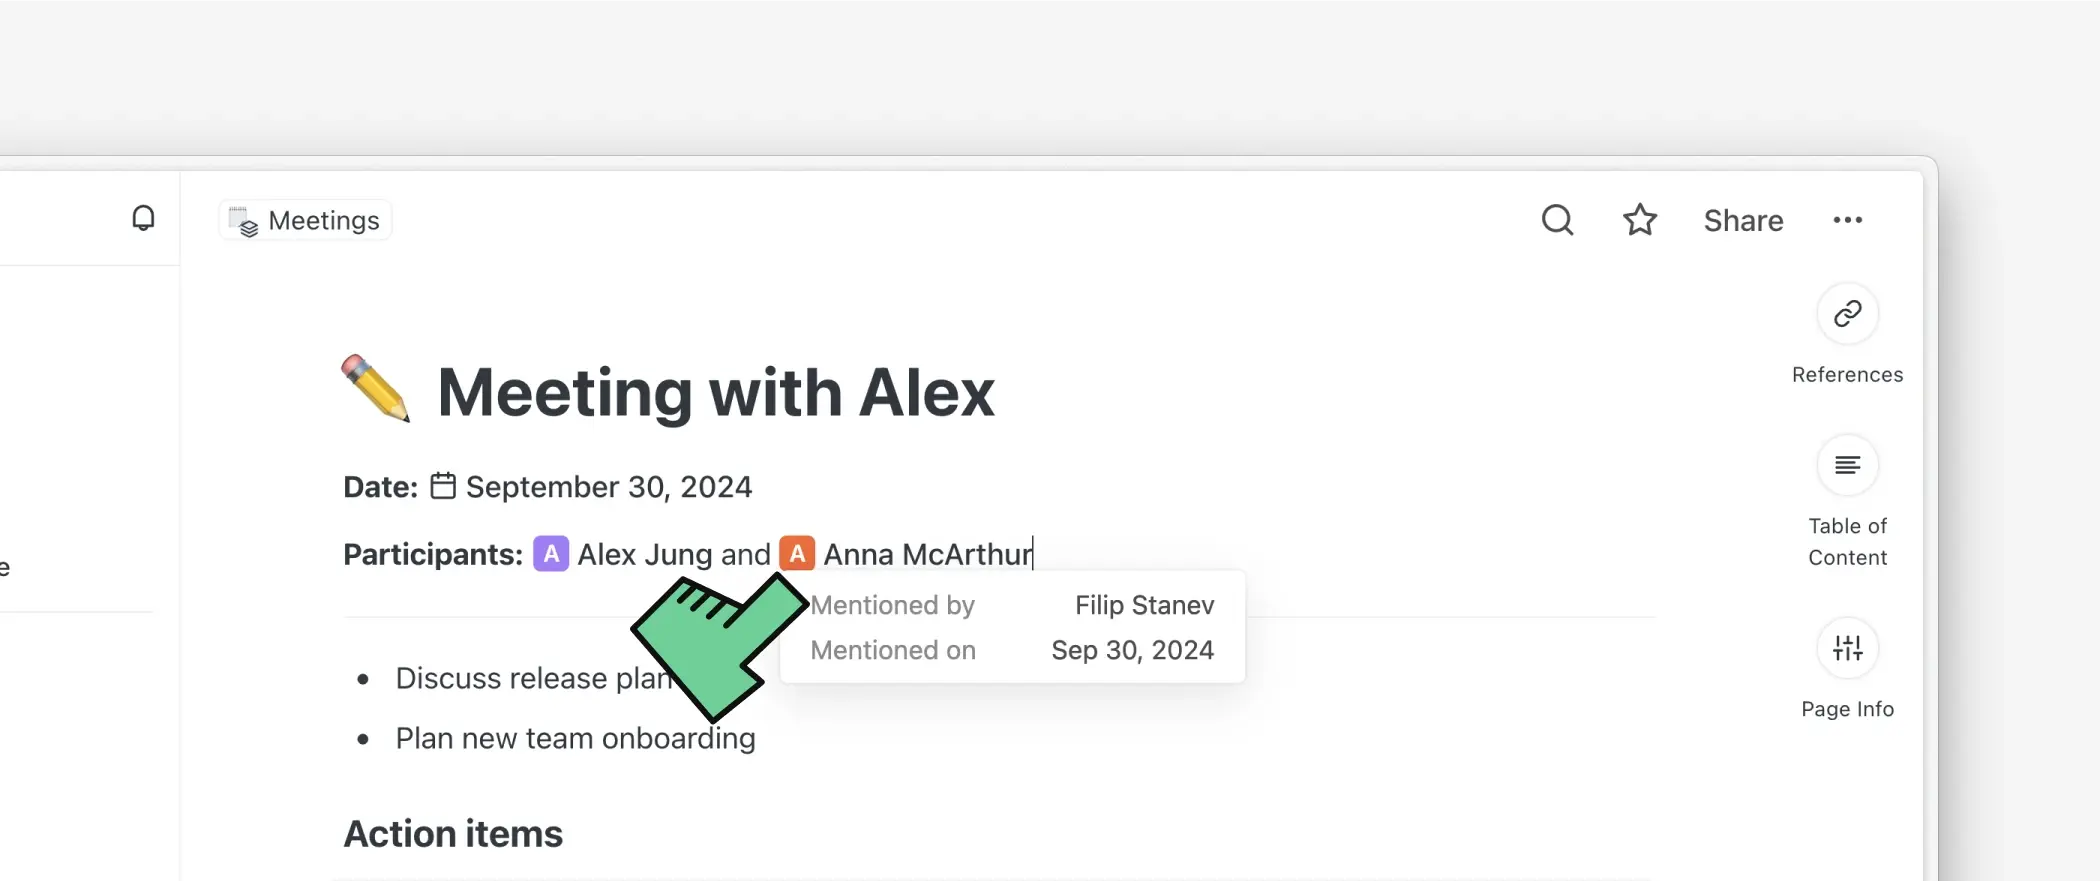Click the pencil emoji page icon
The height and width of the screenshot is (881, 2100).
[x=375, y=389]
